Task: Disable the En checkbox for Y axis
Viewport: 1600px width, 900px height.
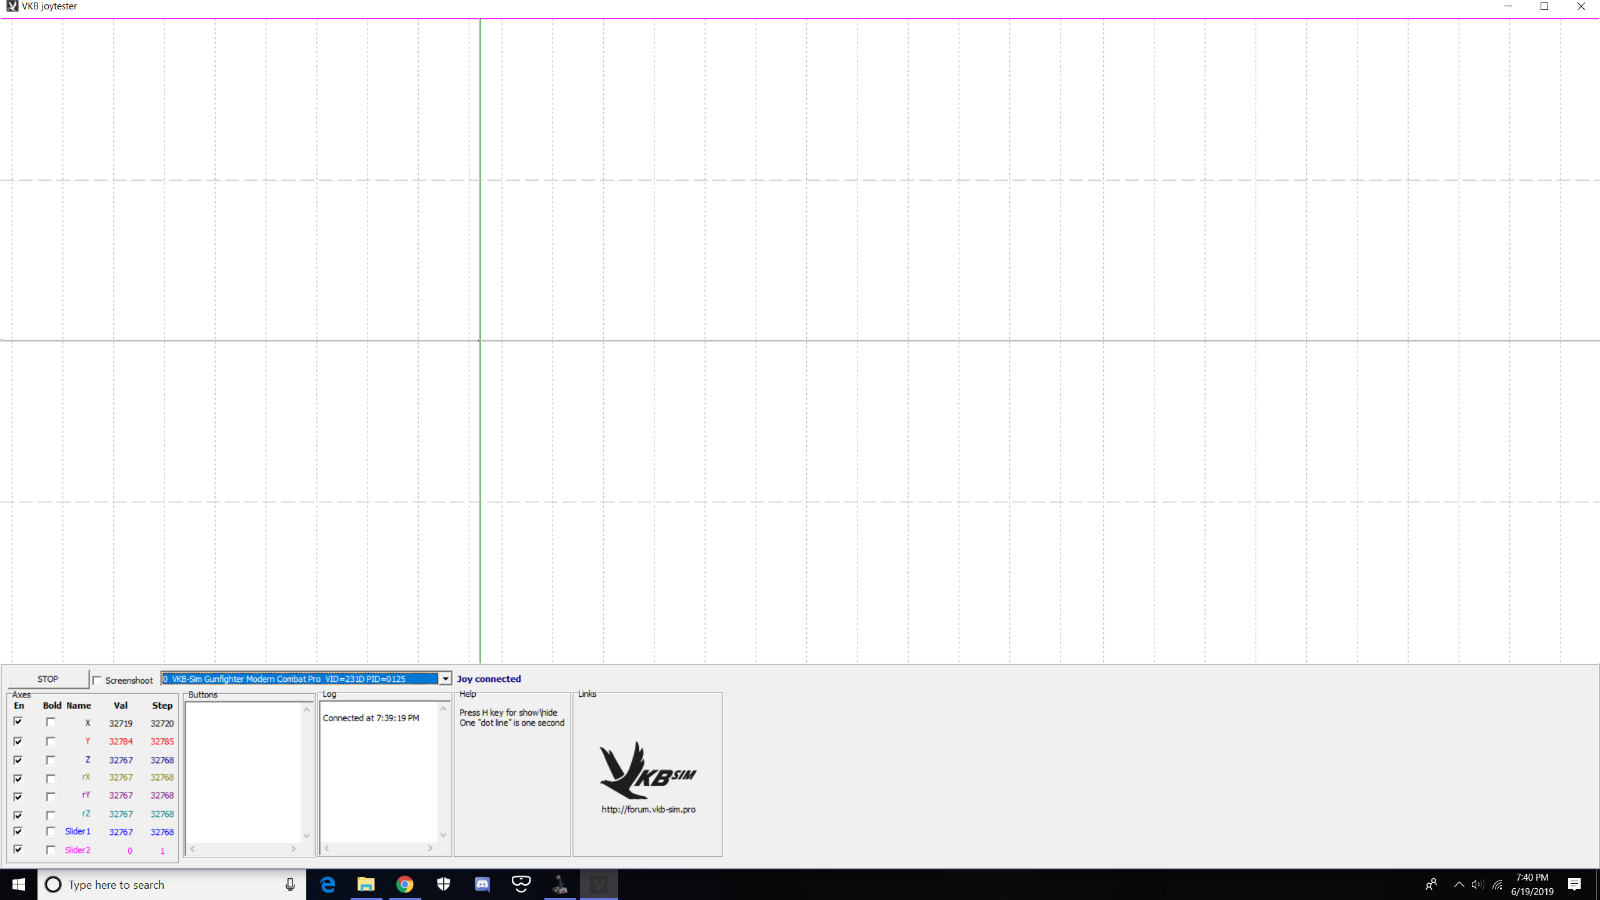Action: point(18,741)
